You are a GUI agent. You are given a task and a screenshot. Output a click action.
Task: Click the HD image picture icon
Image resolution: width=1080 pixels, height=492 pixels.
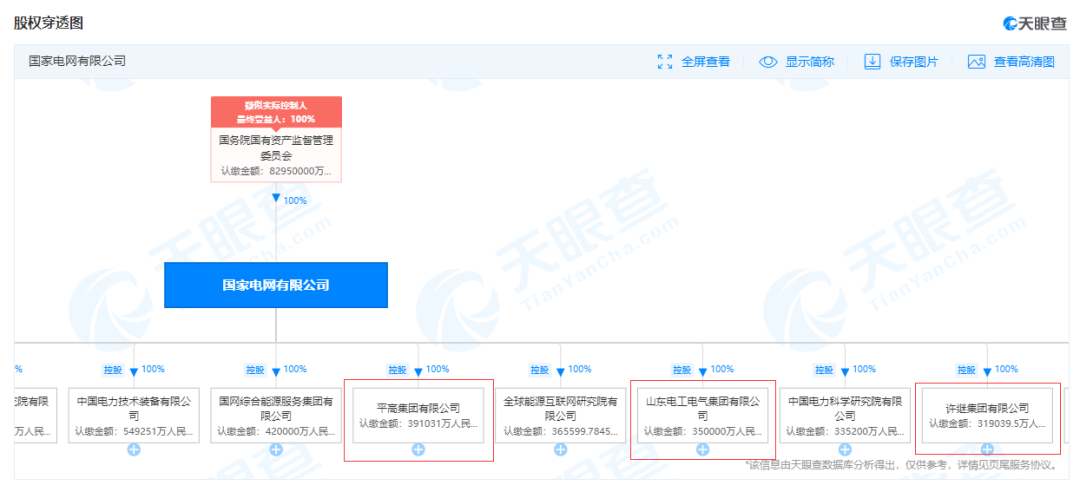(x=977, y=62)
